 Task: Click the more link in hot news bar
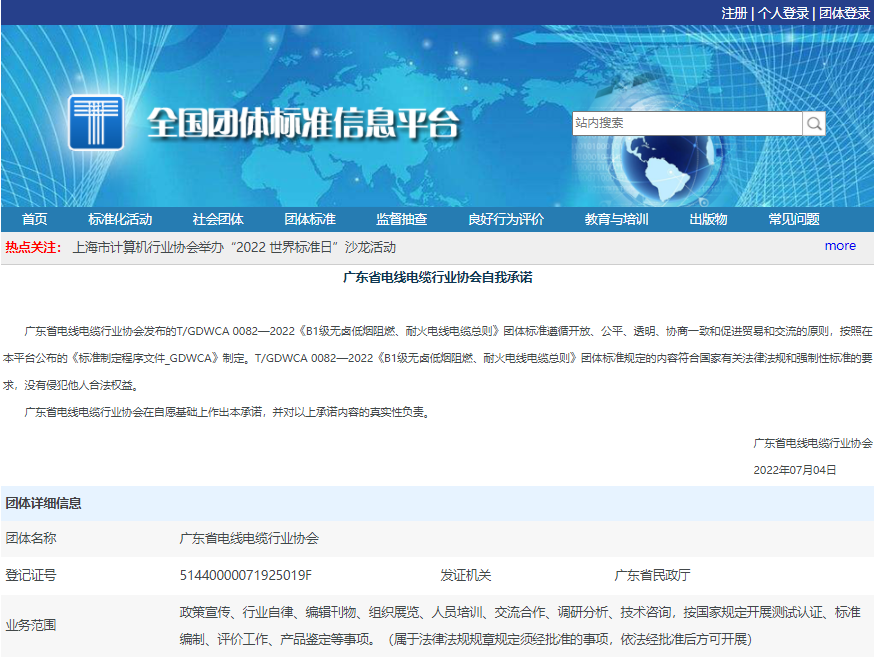(x=840, y=246)
